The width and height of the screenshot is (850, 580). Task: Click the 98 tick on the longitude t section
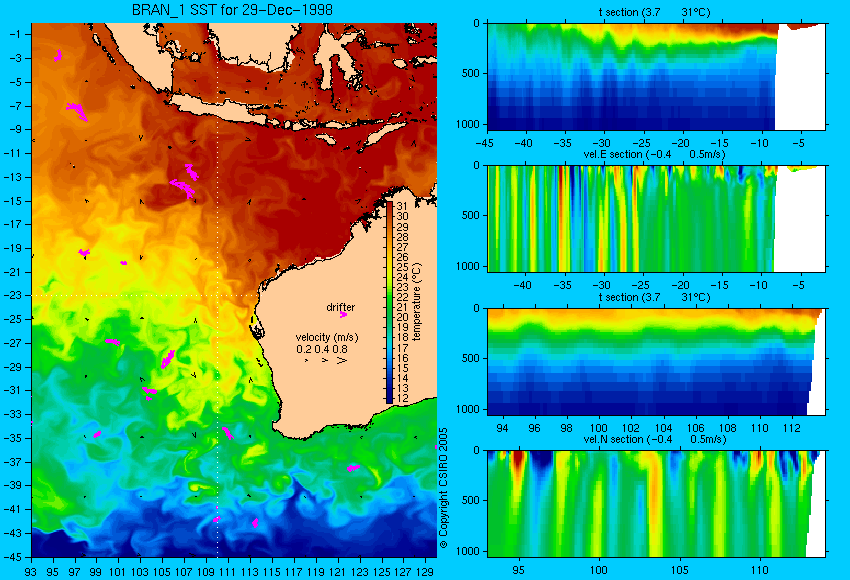coord(567,428)
